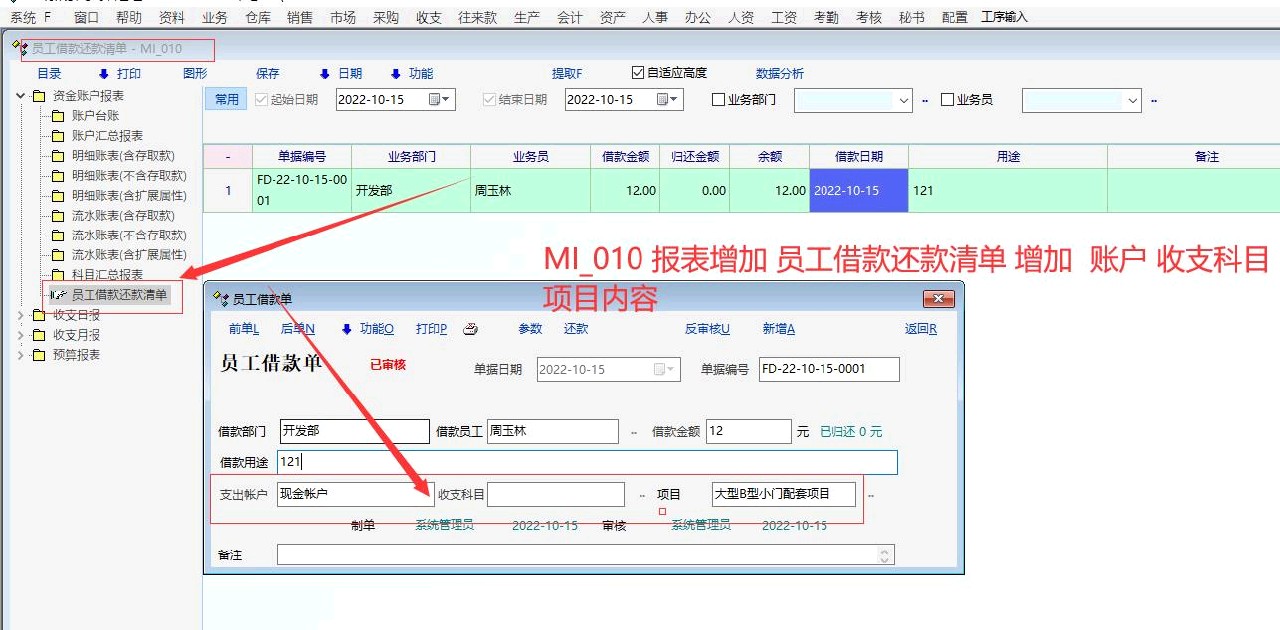
Task: Enable the 业务员 filter checkbox
Action: click(x=947, y=100)
